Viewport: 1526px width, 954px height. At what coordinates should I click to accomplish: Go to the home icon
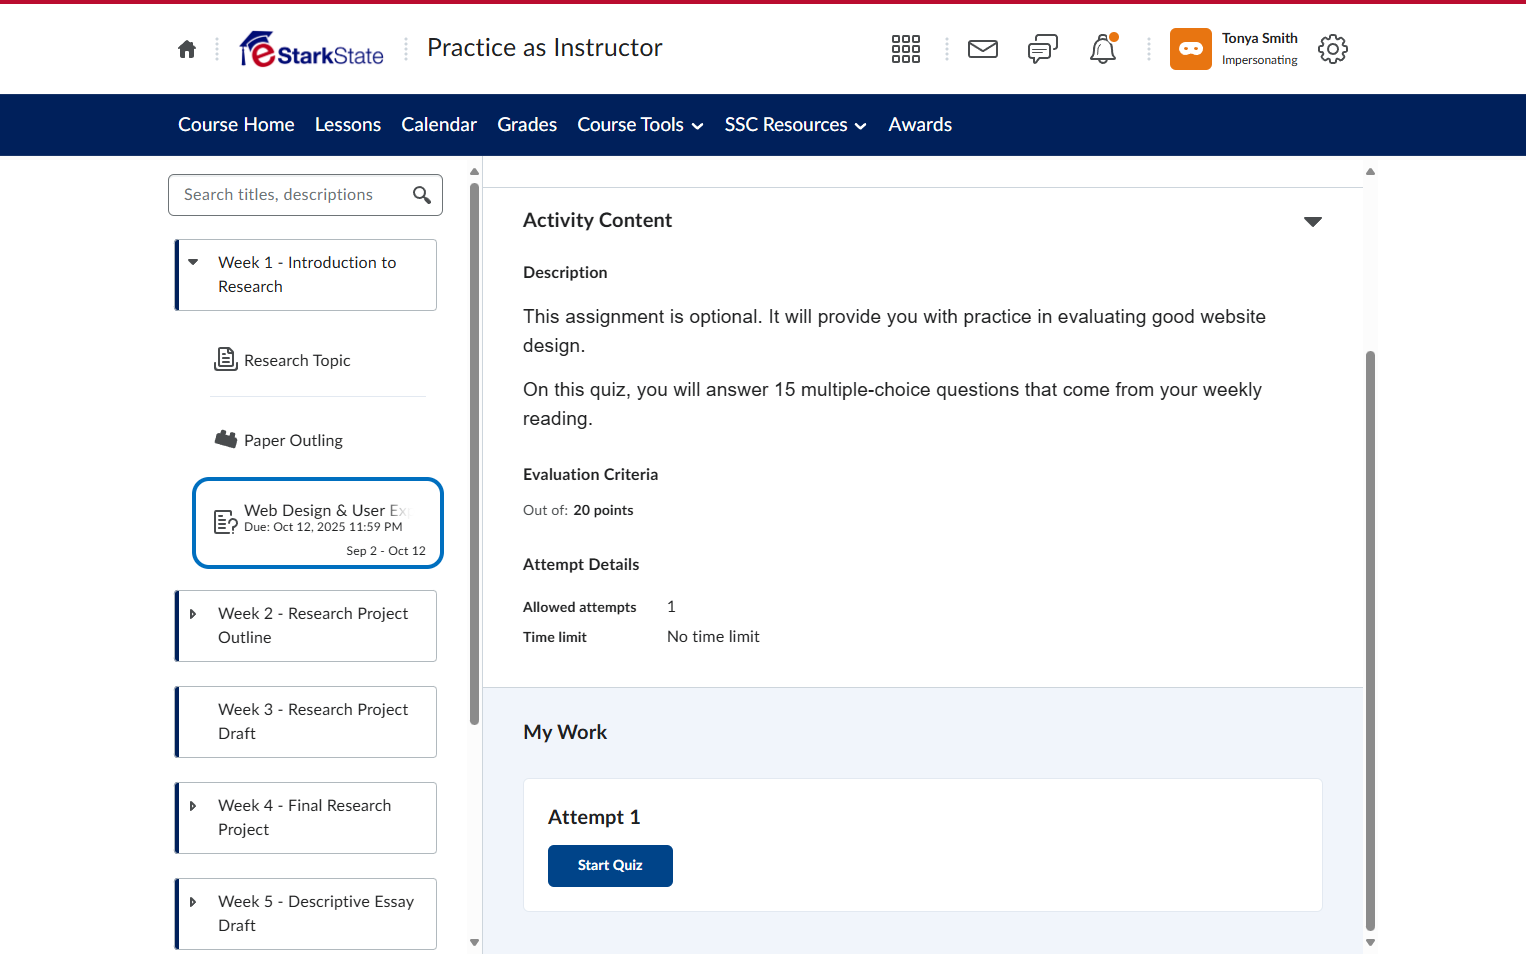click(x=187, y=49)
